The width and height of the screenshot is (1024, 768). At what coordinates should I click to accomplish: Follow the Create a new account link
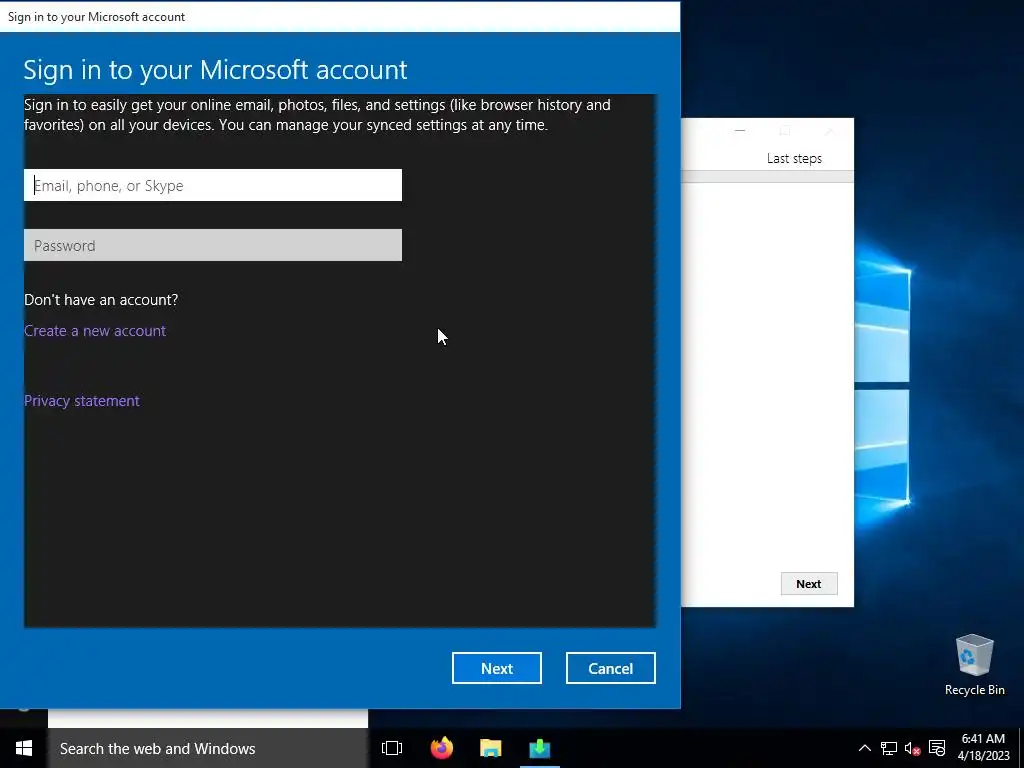(x=95, y=331)
